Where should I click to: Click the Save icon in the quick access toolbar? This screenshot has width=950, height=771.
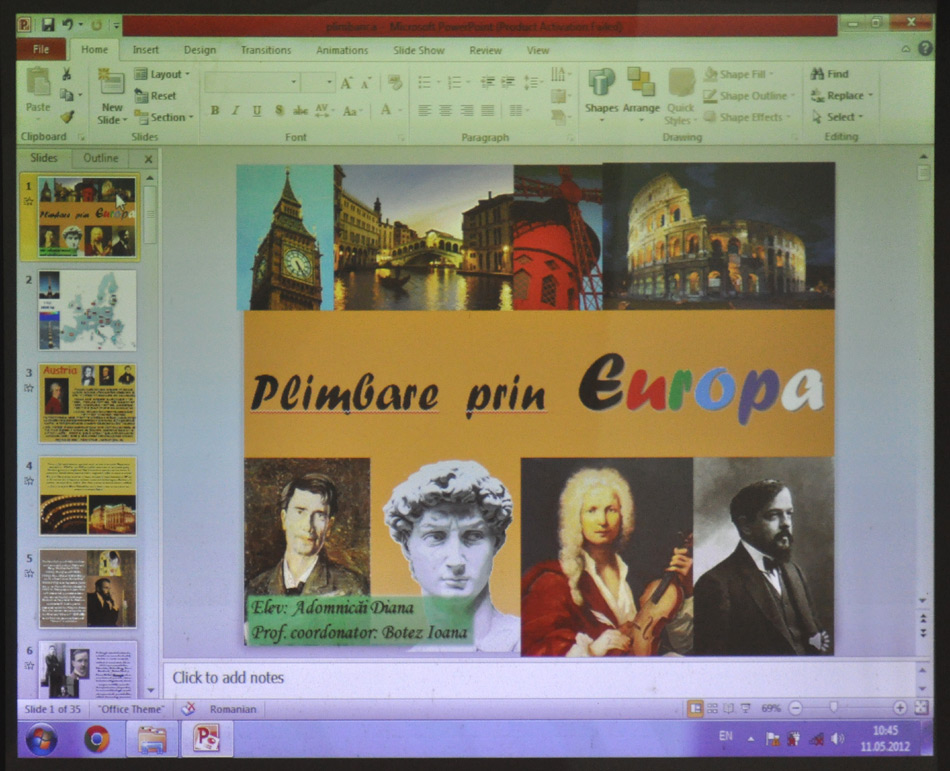click(48, 25)
